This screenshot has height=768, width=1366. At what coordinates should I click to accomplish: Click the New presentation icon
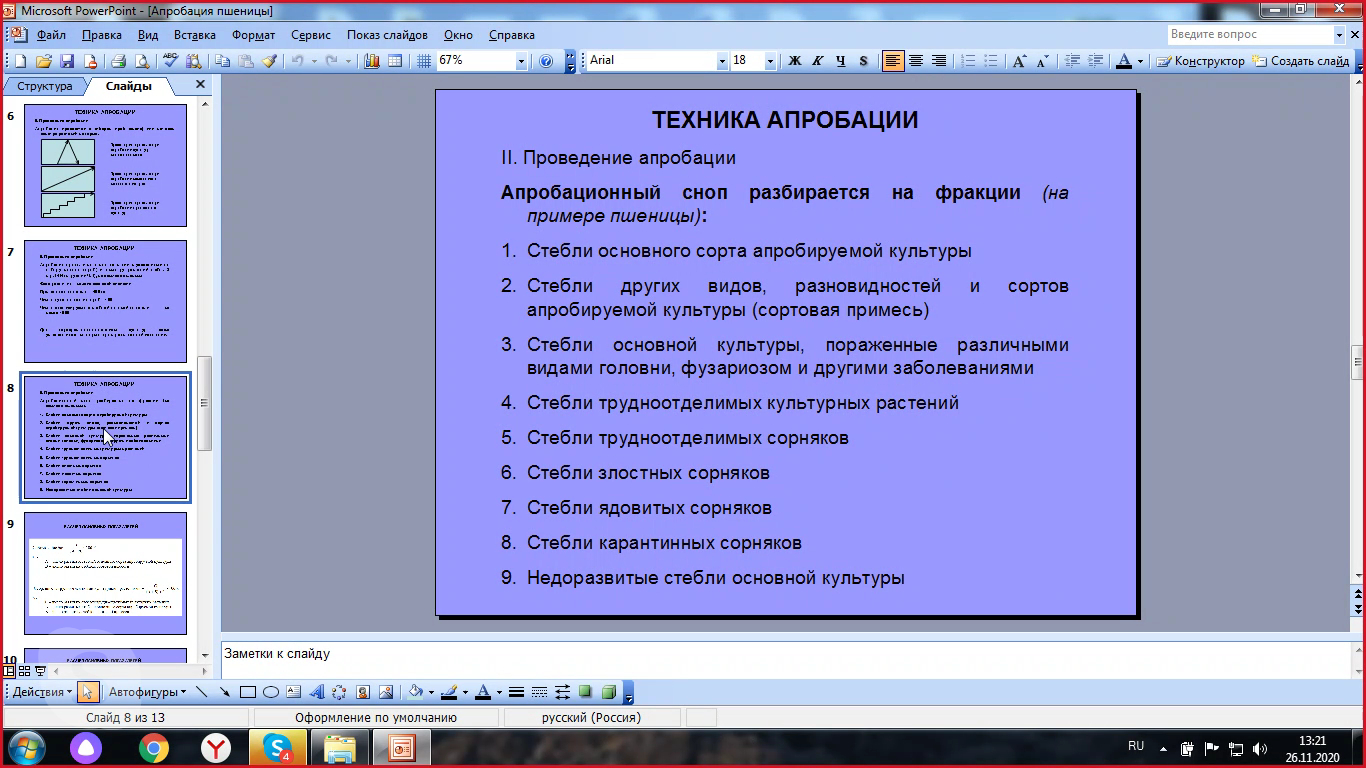23,61
